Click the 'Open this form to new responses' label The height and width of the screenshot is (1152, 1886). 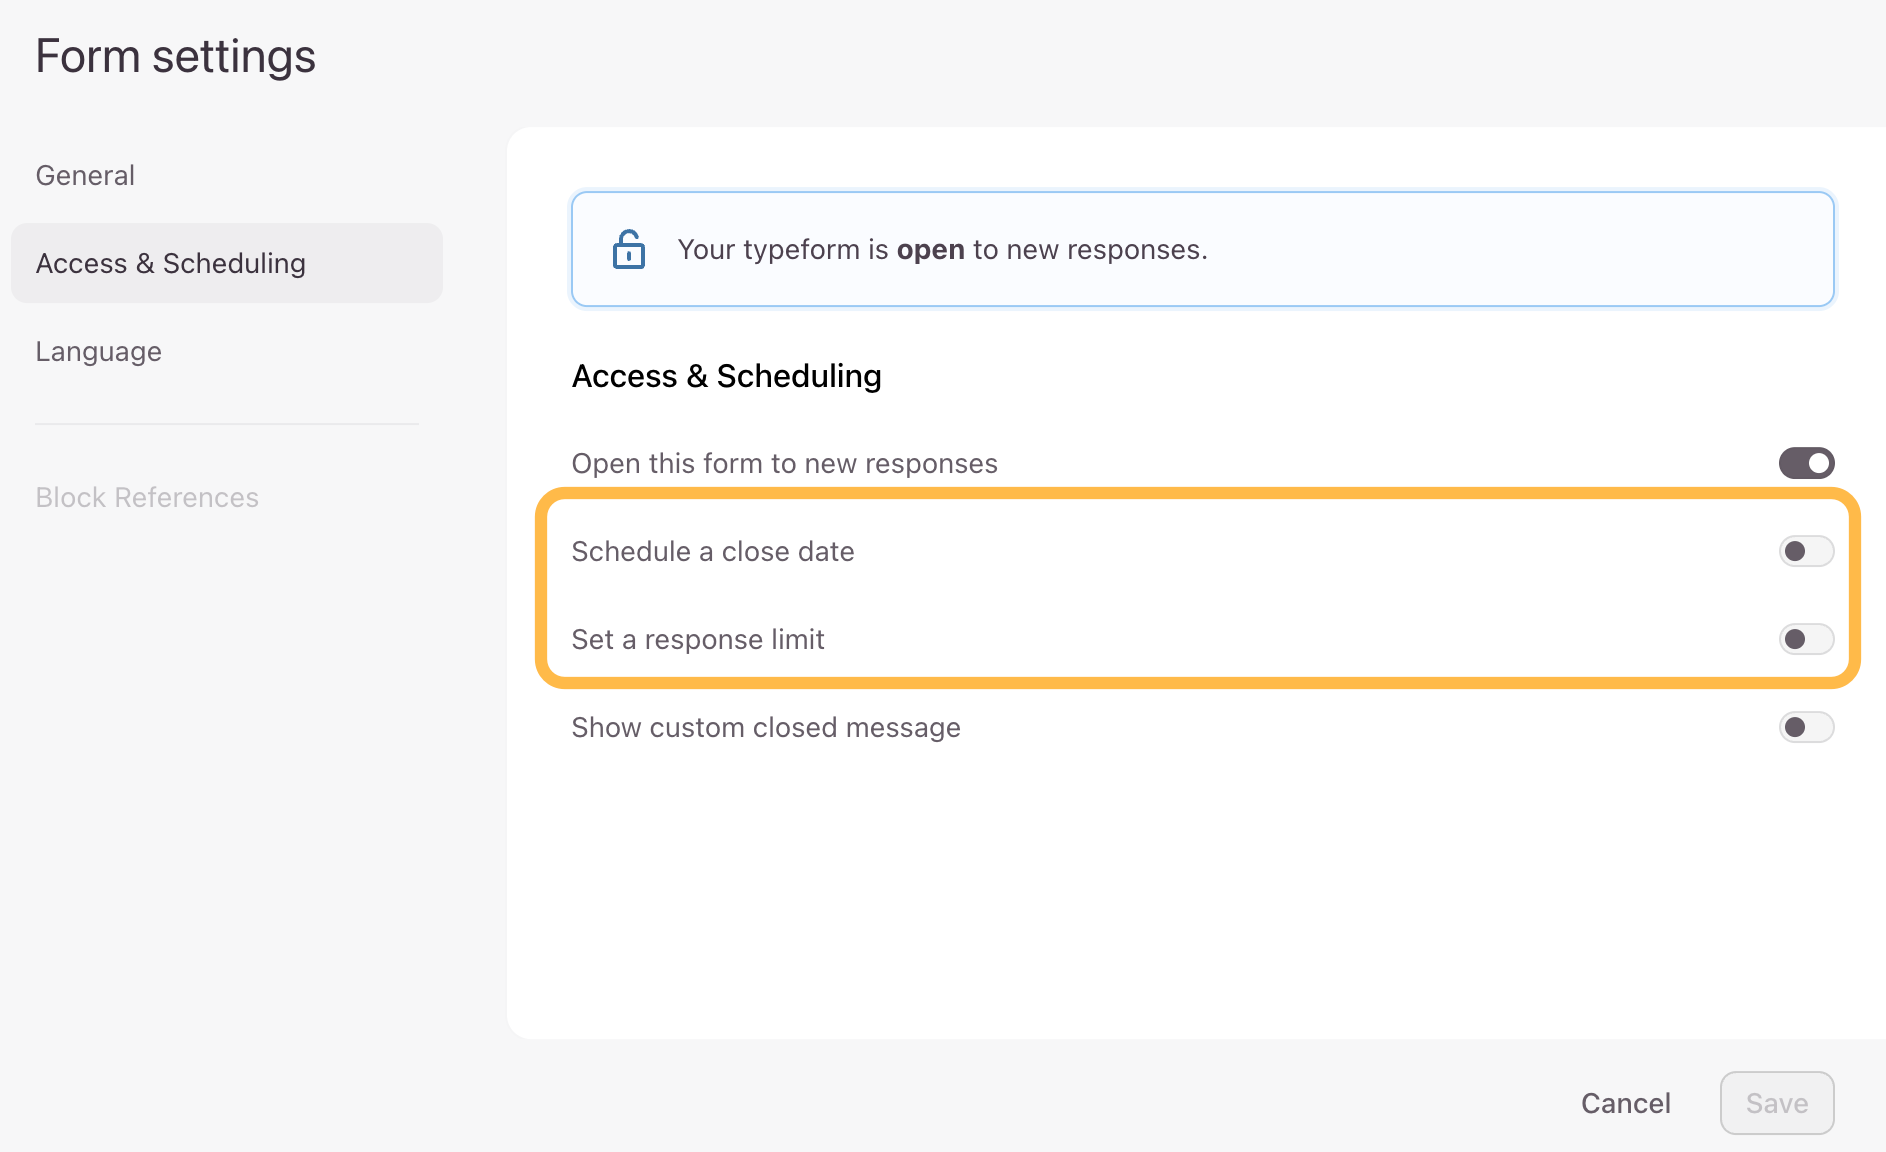(784, 464)
